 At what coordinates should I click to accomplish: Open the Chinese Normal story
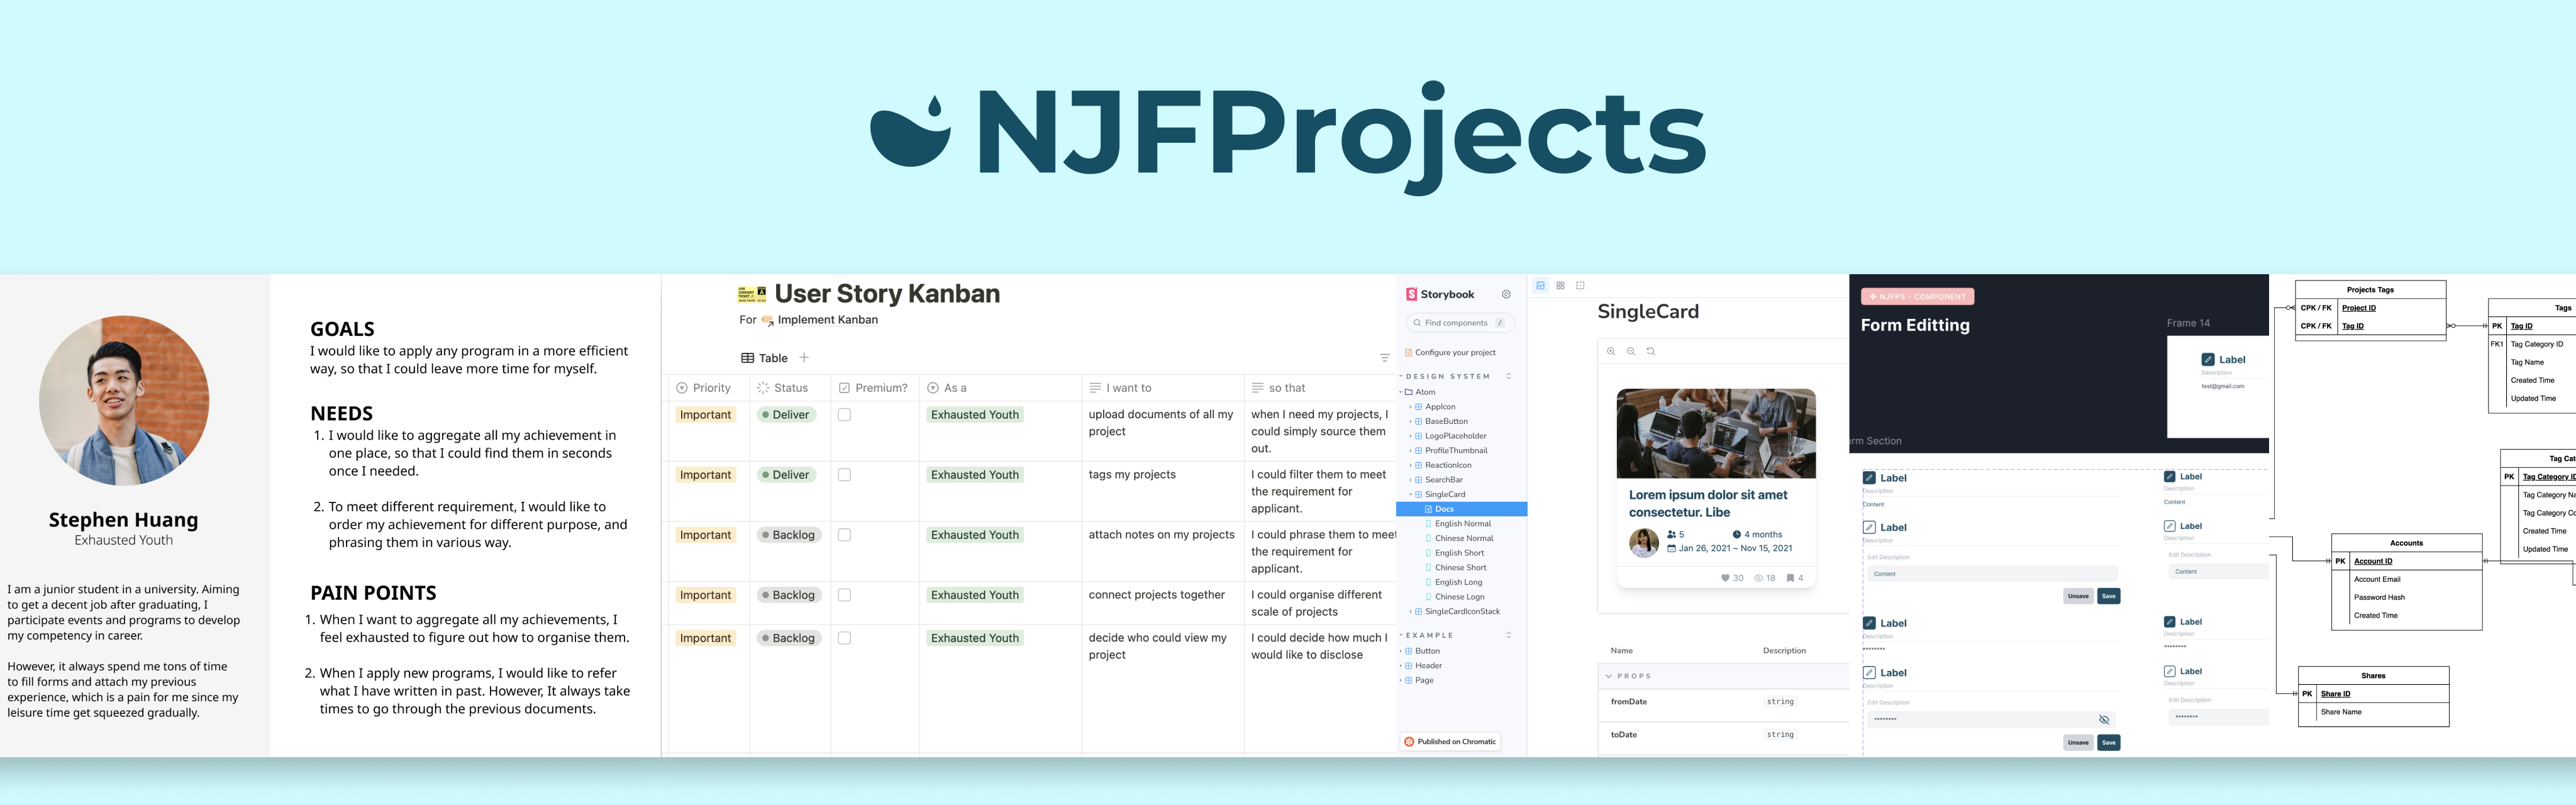[1459, 538]
